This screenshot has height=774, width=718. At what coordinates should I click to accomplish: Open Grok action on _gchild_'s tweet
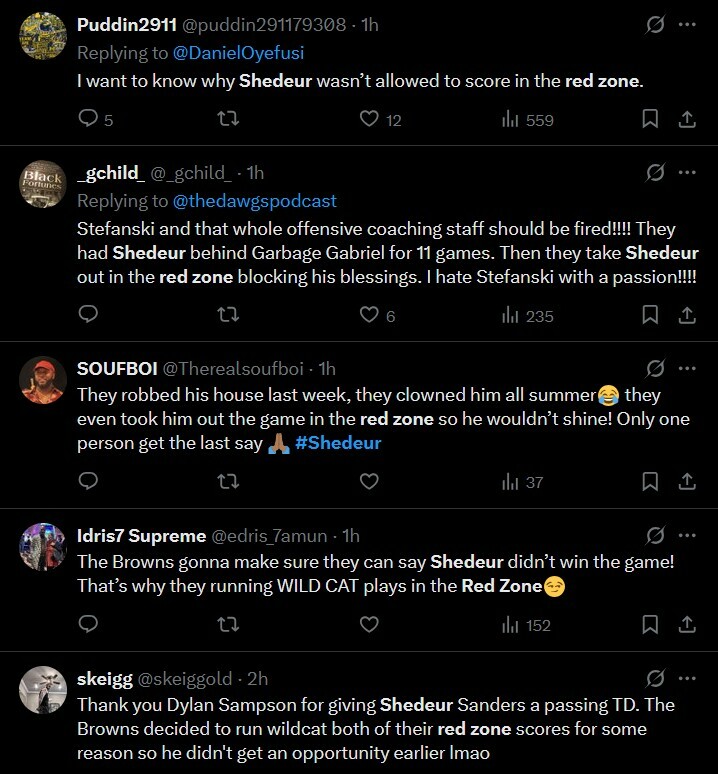(x=656, y=173)
